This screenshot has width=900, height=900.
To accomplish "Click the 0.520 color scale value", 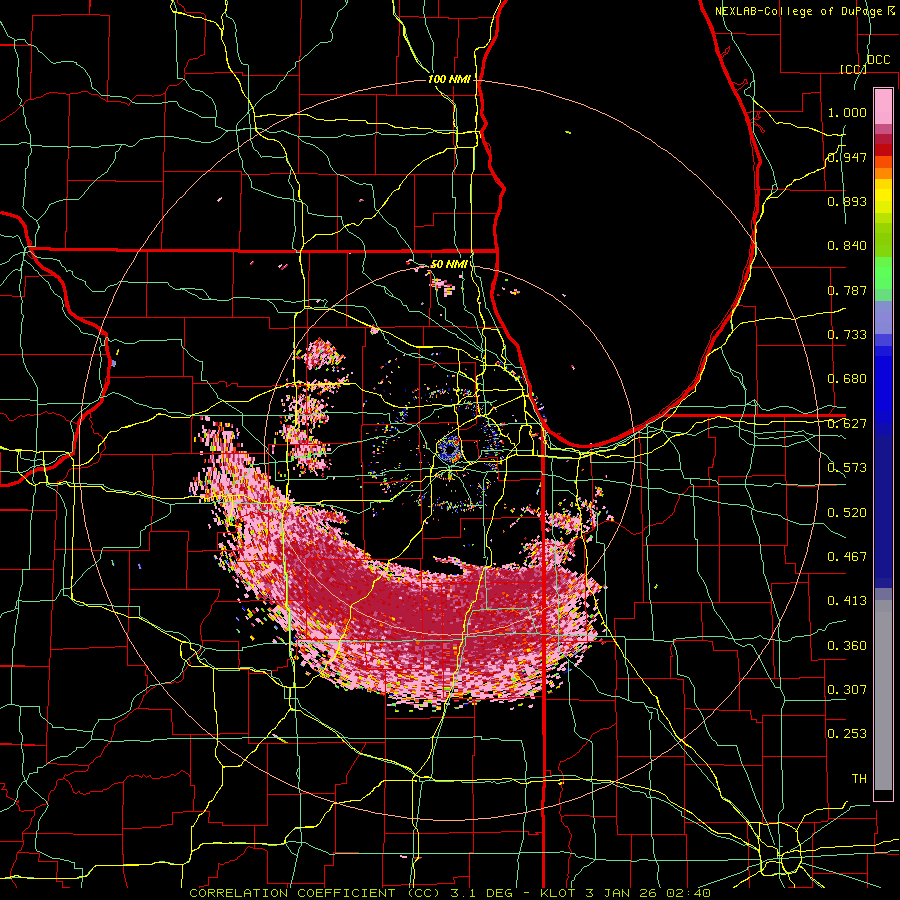I will pos(847,513).
